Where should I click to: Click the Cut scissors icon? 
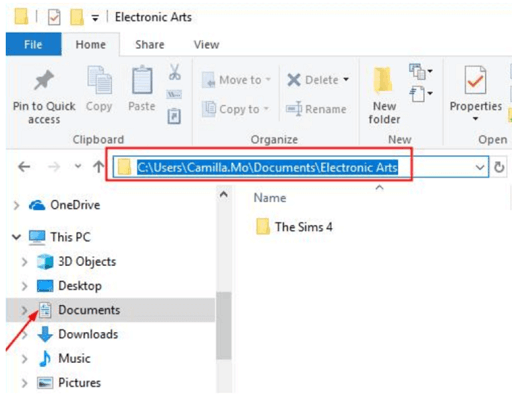pyautogui.click(x=174, y=72)
